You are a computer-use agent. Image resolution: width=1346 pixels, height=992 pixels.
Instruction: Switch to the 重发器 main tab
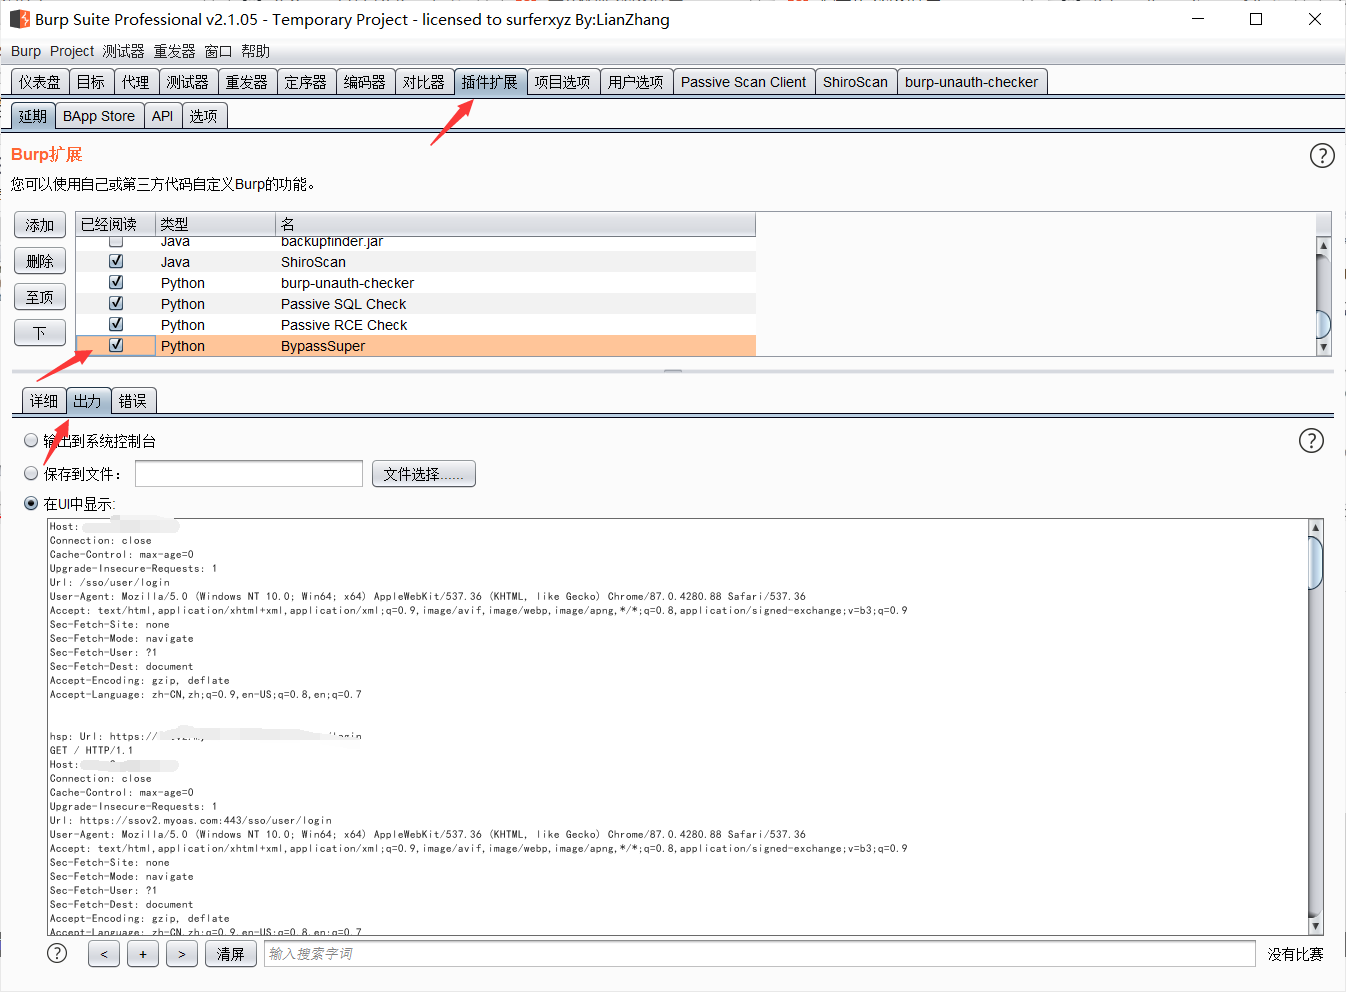coord(246,82)
